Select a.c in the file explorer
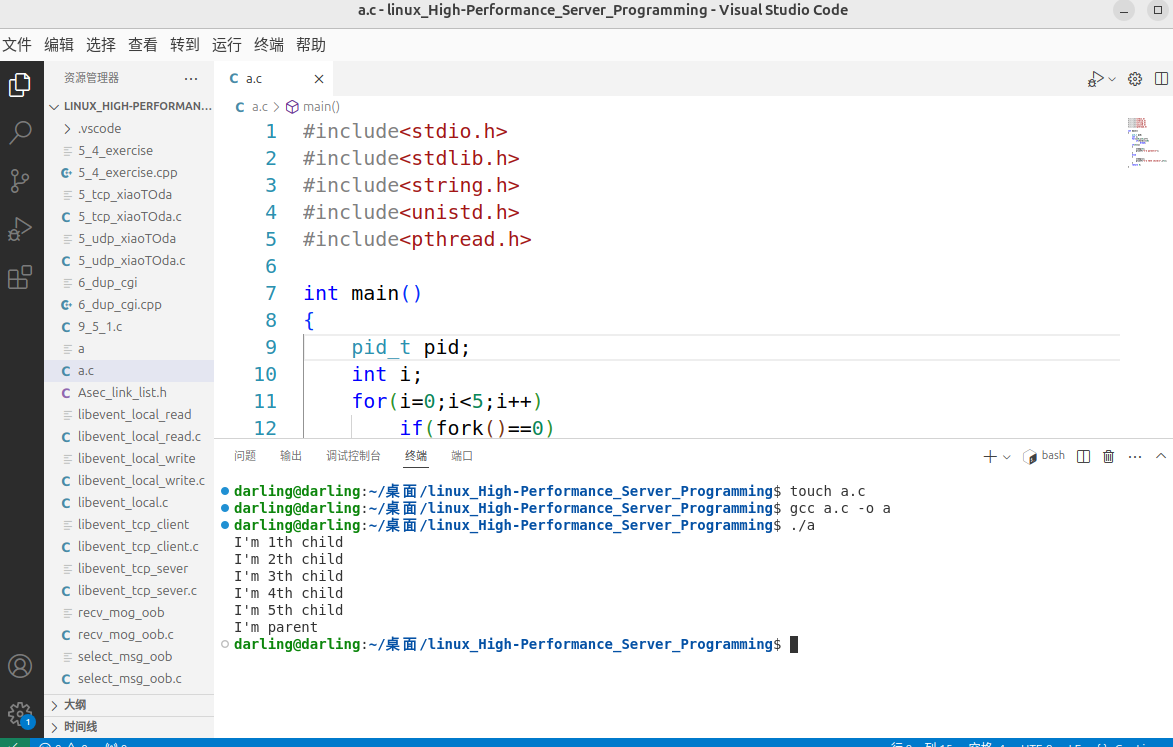The image size is (1173, 747). [129, 371]
